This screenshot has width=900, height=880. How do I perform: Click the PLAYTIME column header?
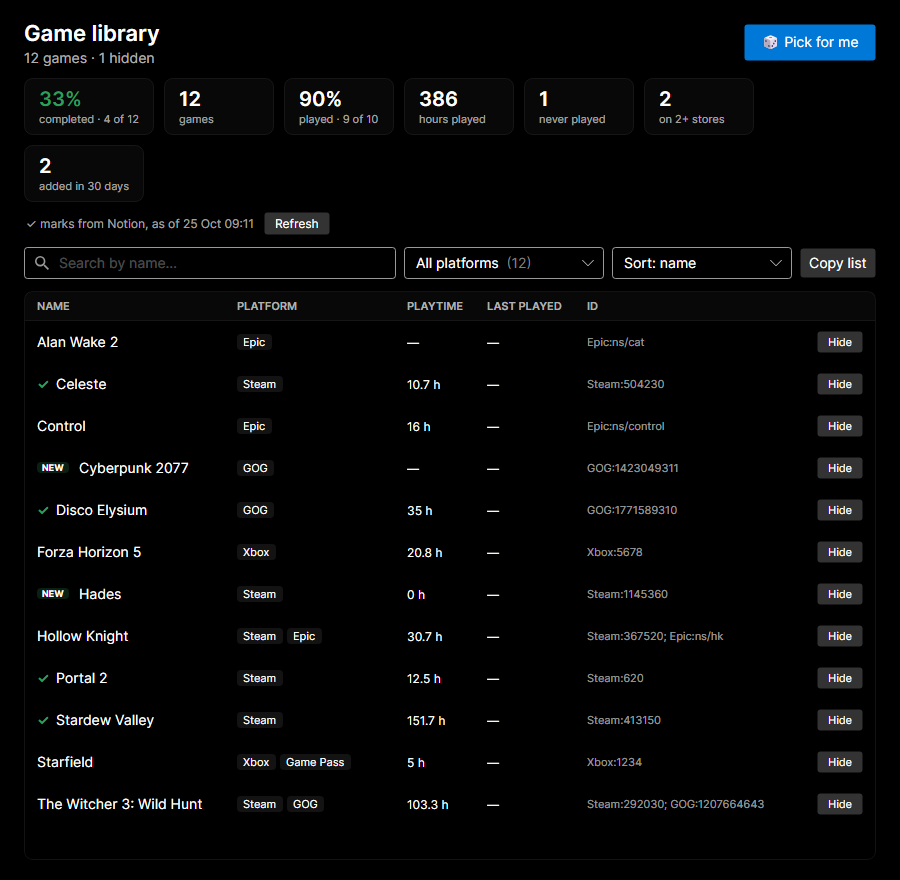435,306
